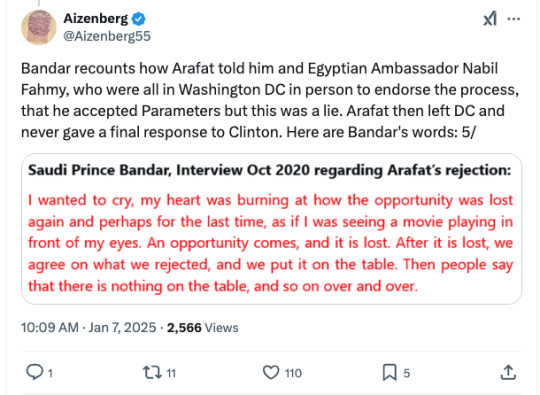540x395 pixels.
Task: Open Aizenberg's profile avatar
Action: pos(39,27)
